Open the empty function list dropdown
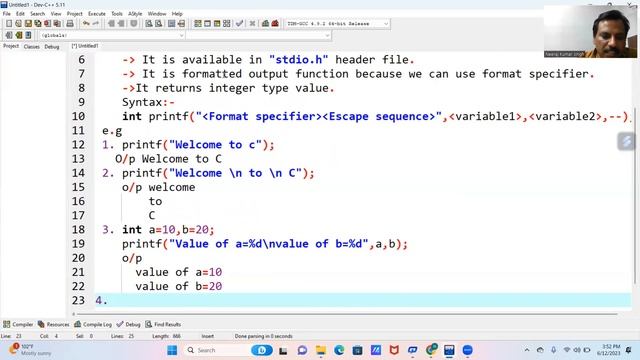 258,36
